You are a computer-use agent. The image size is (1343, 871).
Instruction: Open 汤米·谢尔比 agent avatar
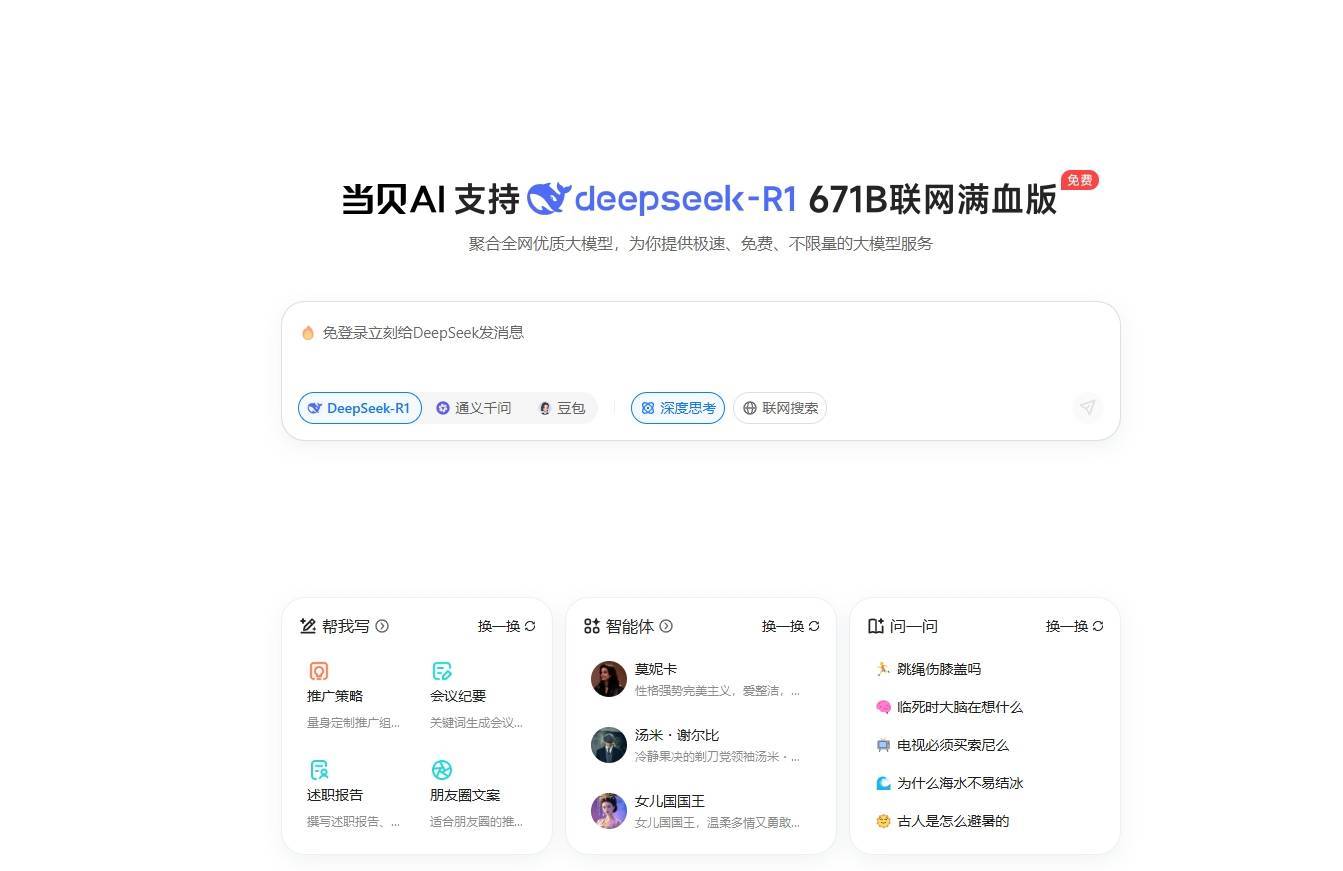click(609, 745)
